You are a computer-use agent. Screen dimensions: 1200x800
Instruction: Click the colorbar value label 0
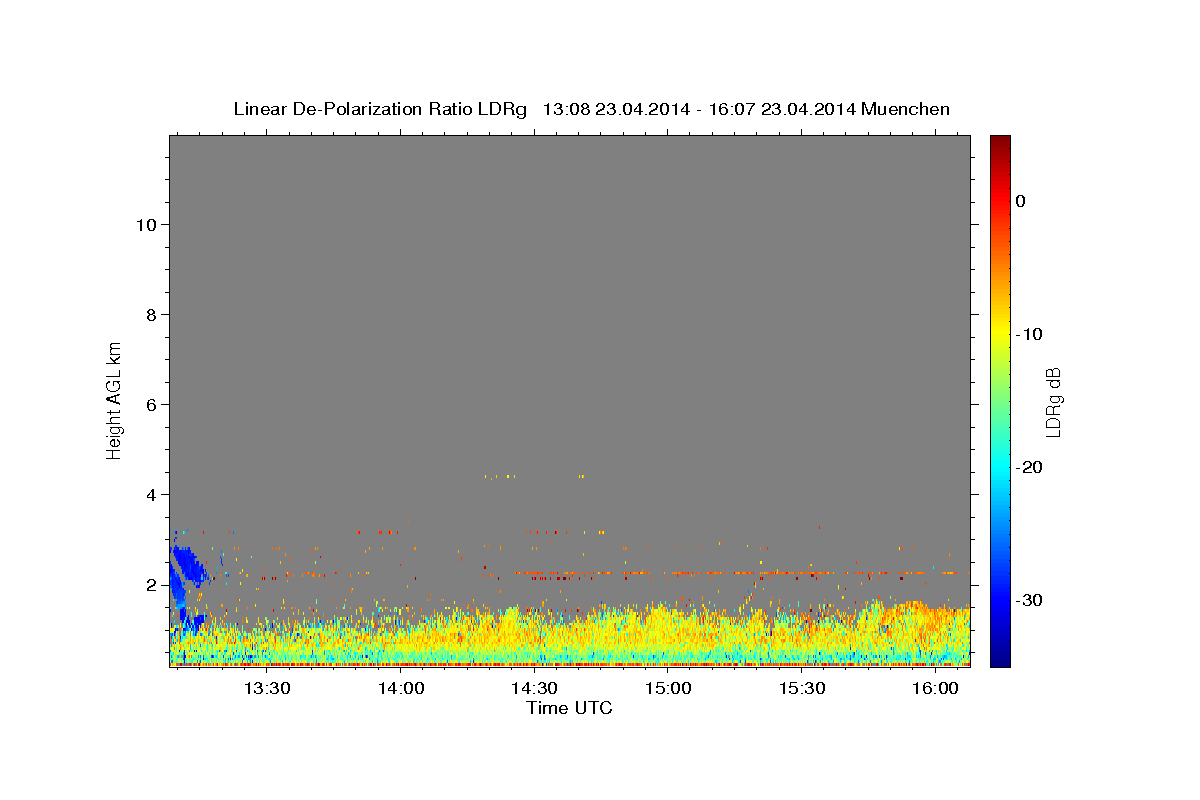click(1020, 201)
